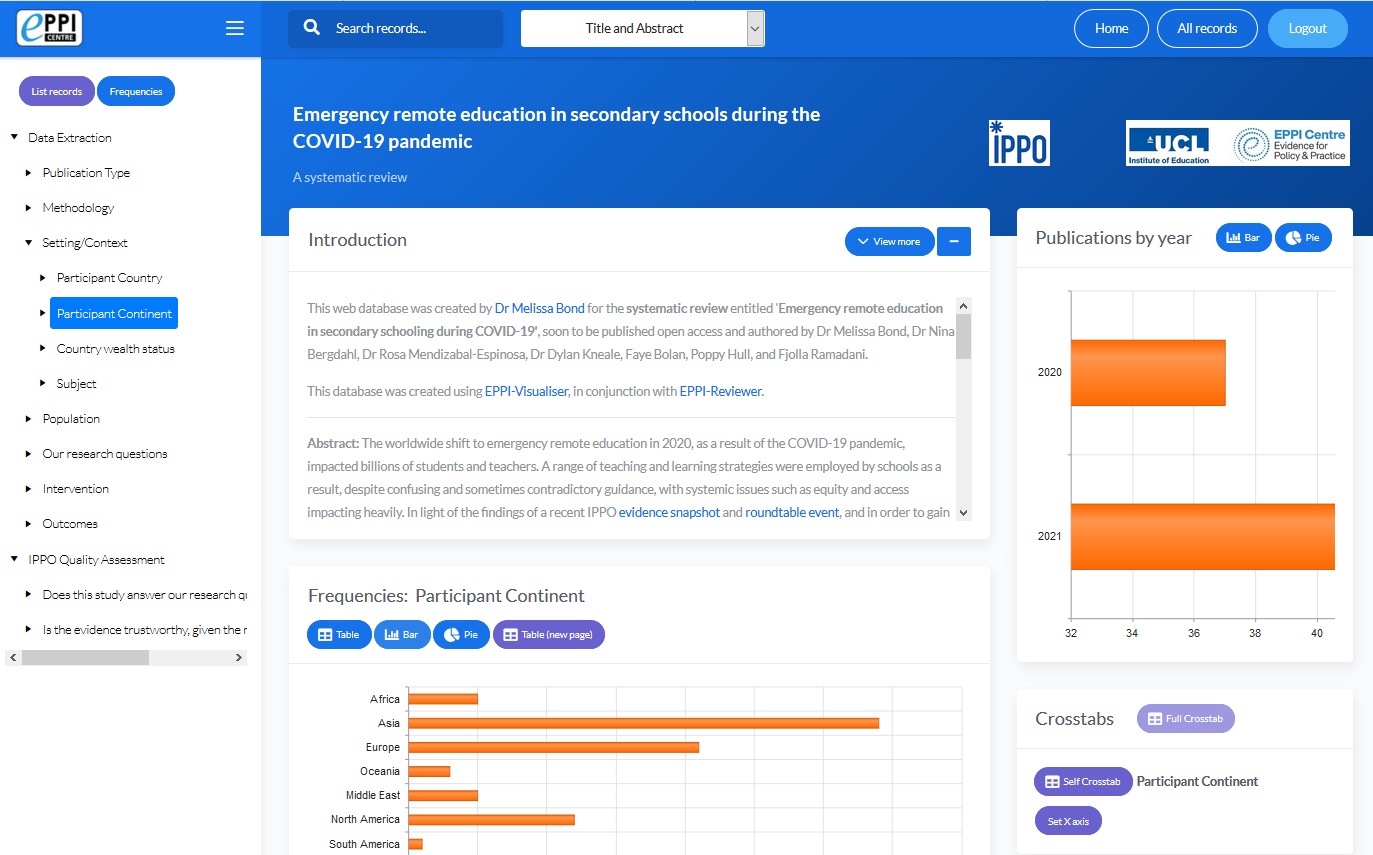The image size is (1373, 855).
Task: Open the EPPI-Reviewer link
Action: (720, 391)
